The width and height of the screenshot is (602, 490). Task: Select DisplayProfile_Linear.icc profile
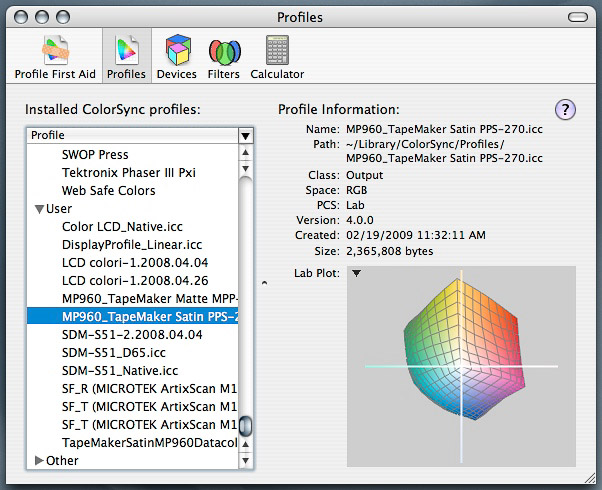(x=131, y=245)
